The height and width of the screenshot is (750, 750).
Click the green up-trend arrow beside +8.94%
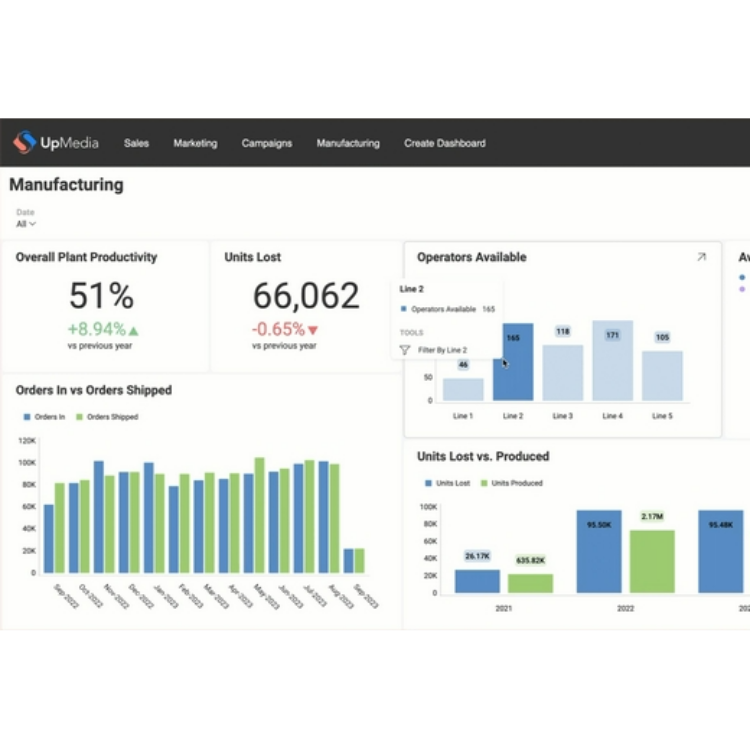coord(134,330)
